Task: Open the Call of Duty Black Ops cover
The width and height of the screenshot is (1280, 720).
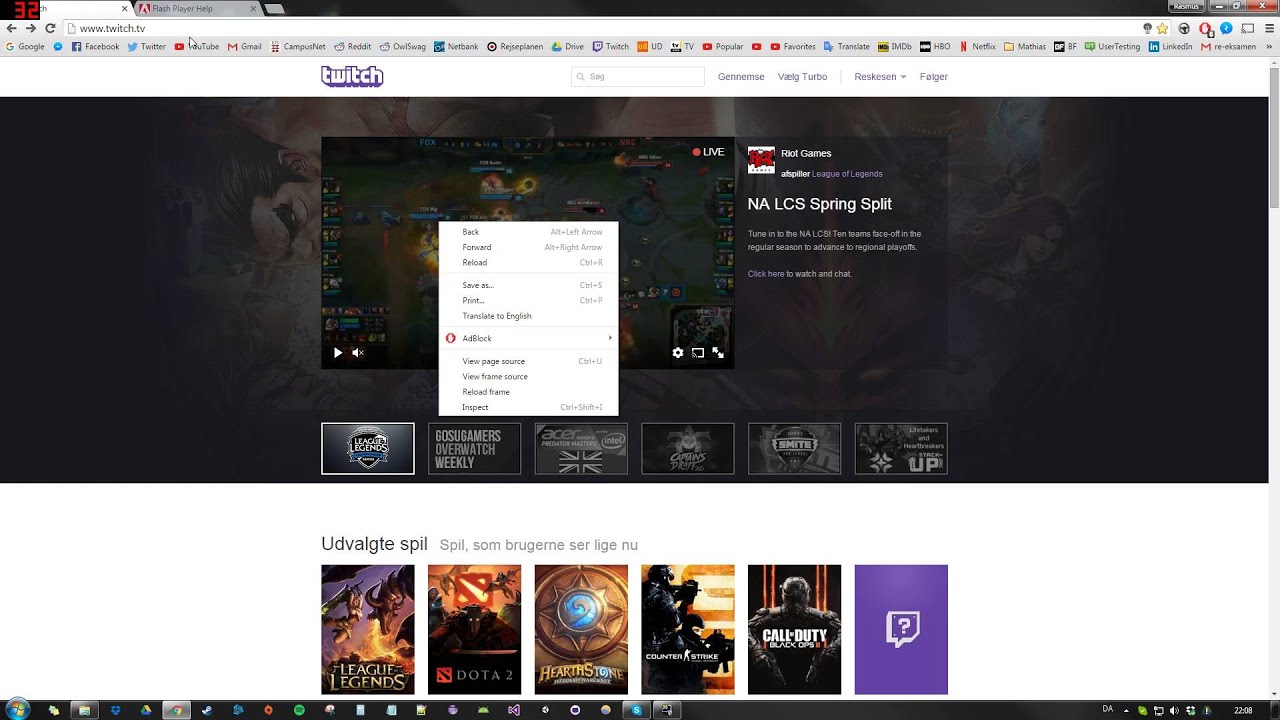Action: (x=794, y=630)
